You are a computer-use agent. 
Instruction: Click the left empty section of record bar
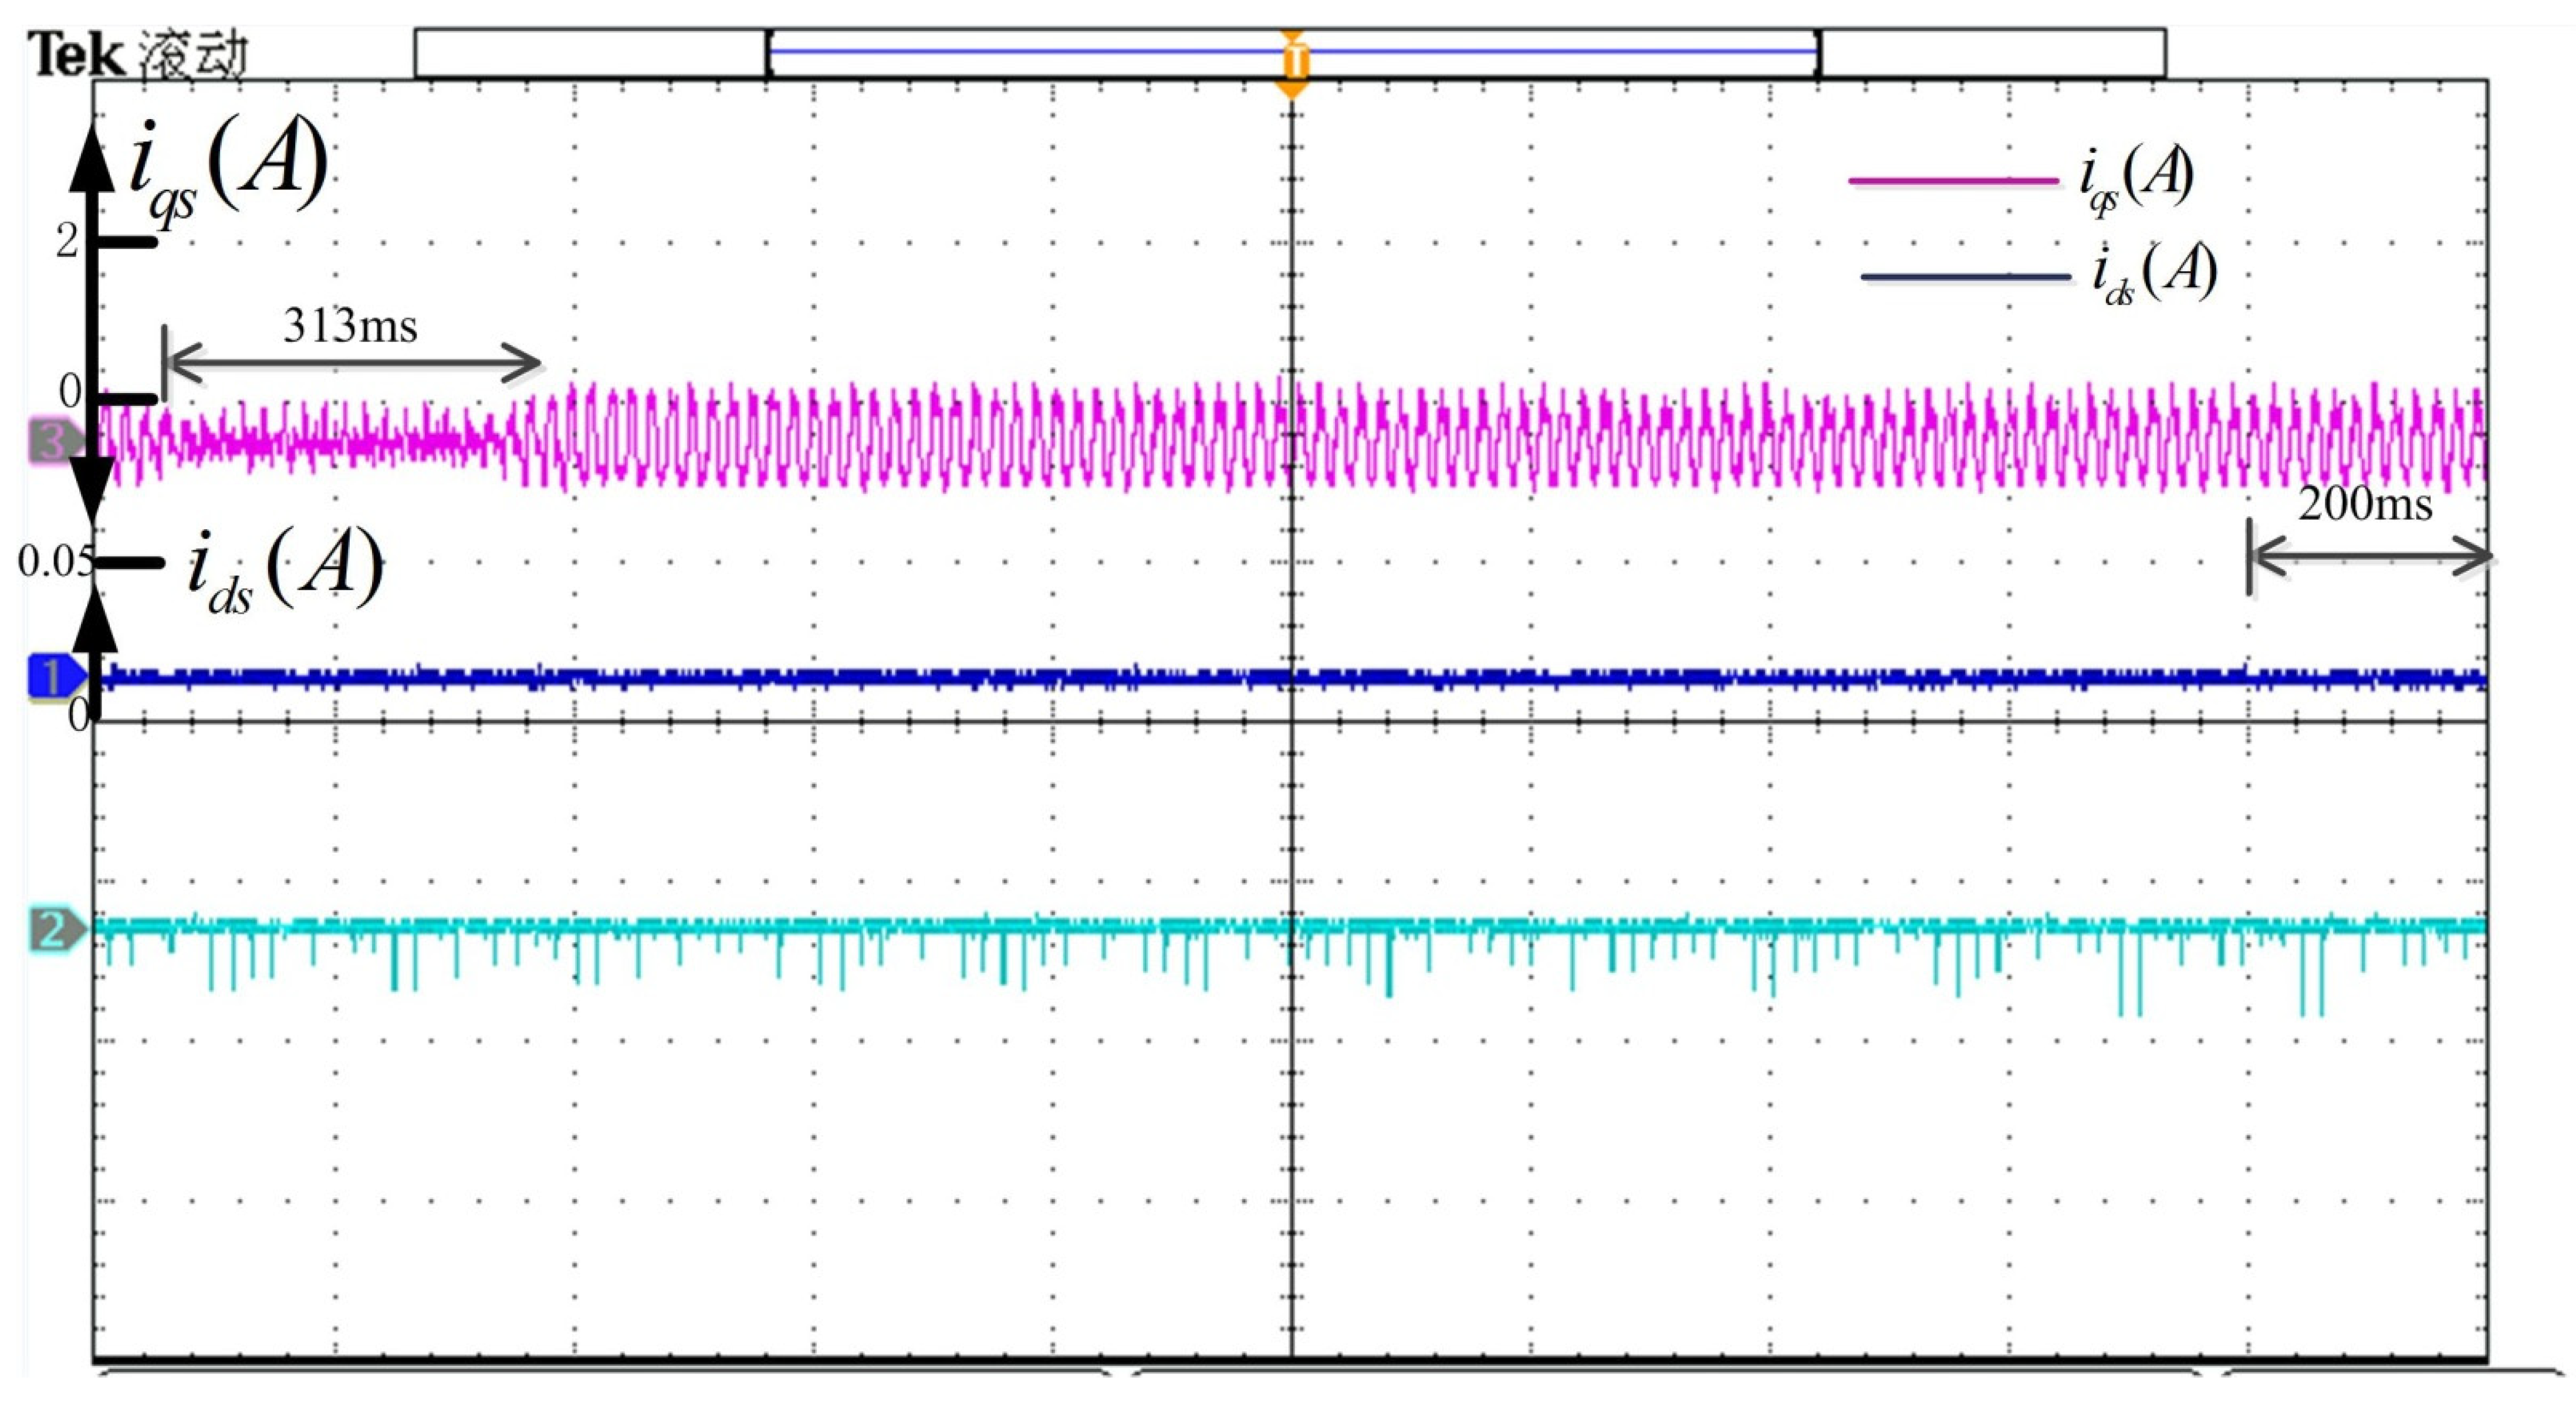[590, 53]
